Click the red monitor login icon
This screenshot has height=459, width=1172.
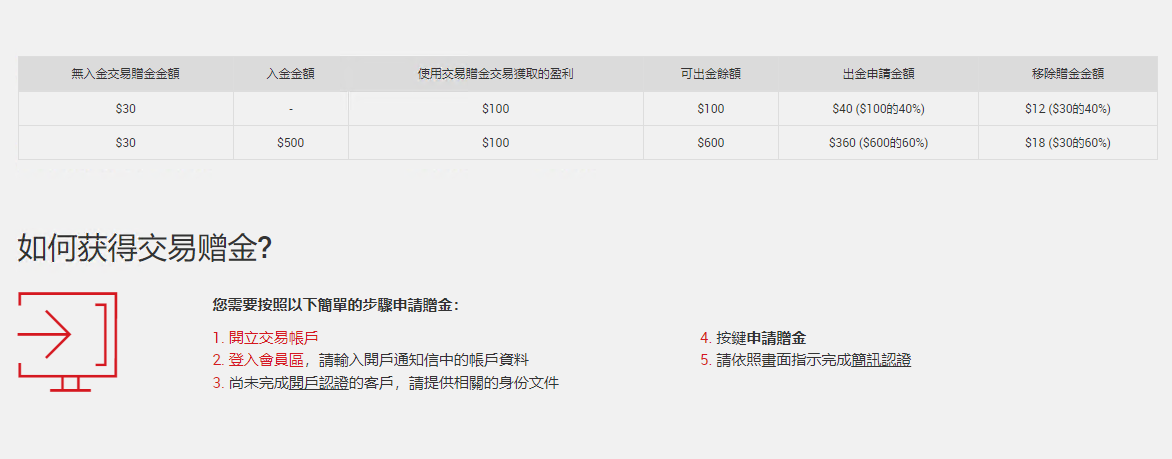point(67,342)
